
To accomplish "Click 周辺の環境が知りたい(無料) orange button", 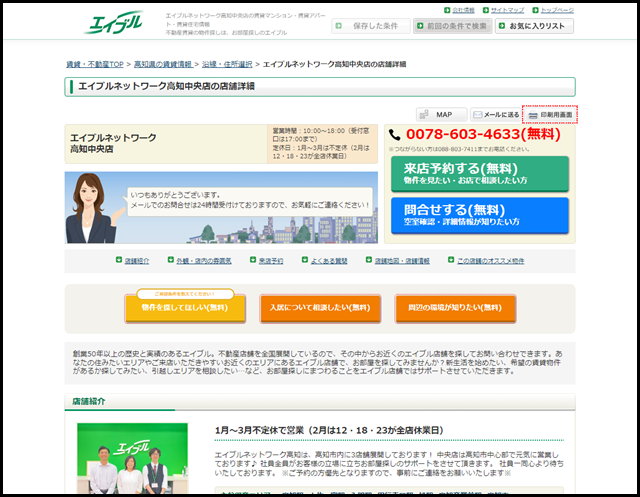I will point(455,308).
